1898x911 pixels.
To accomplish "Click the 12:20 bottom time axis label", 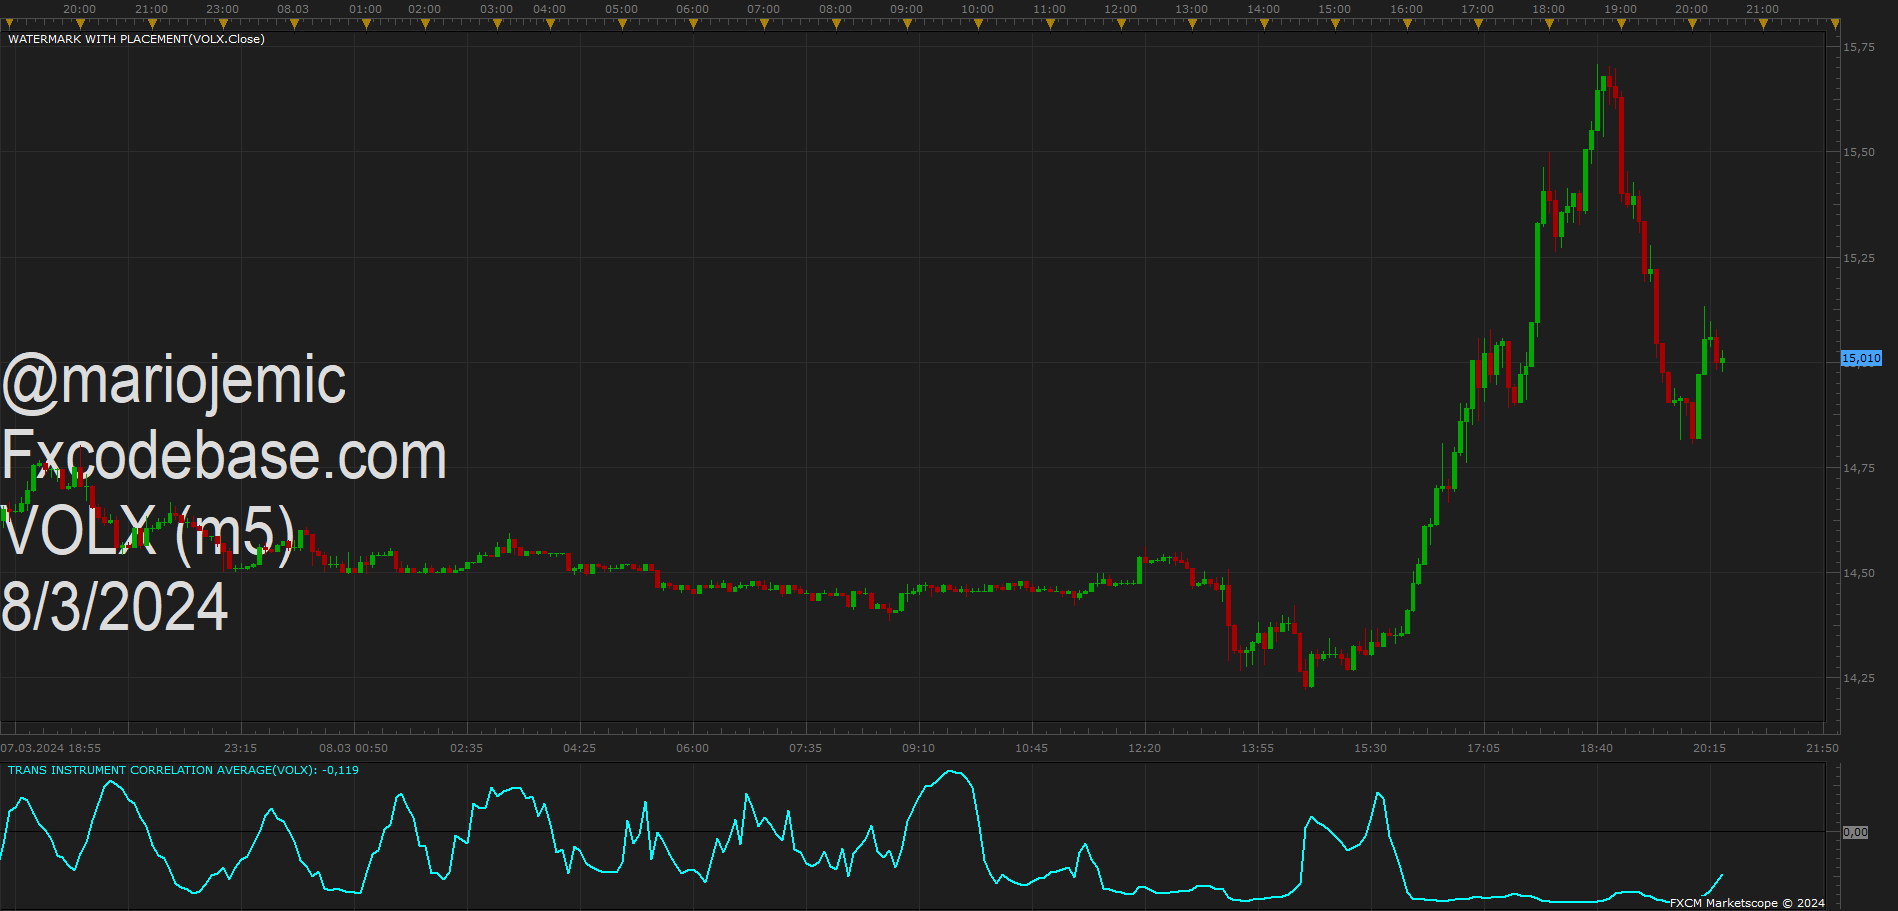I will (1144, 748).
